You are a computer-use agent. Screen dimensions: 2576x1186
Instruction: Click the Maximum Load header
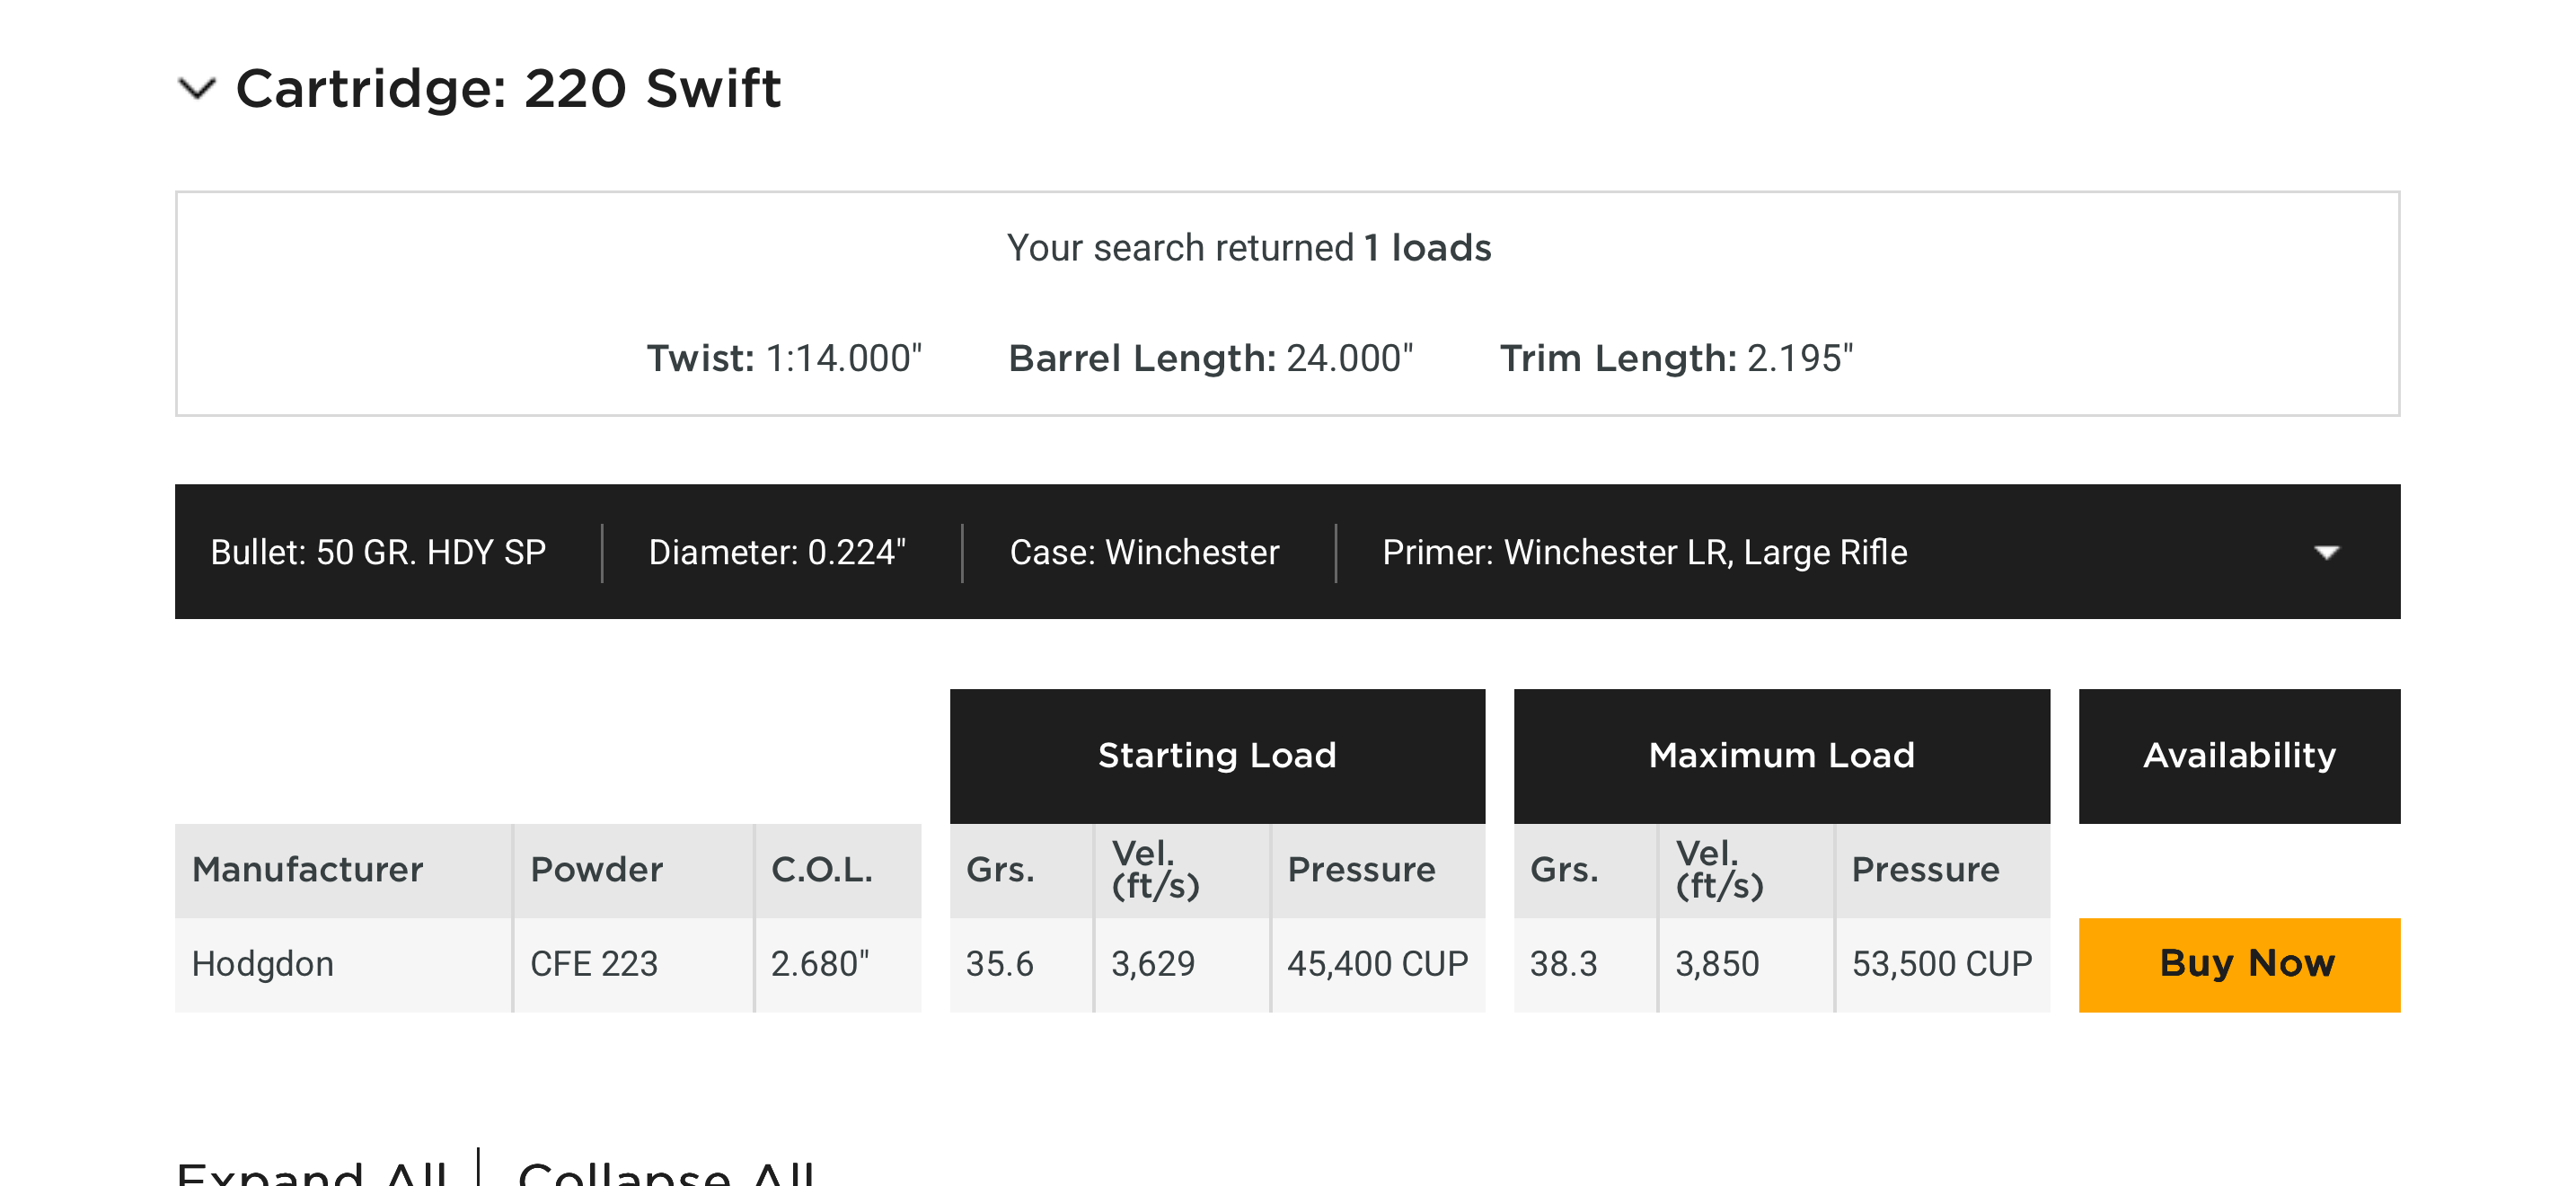1781,755
